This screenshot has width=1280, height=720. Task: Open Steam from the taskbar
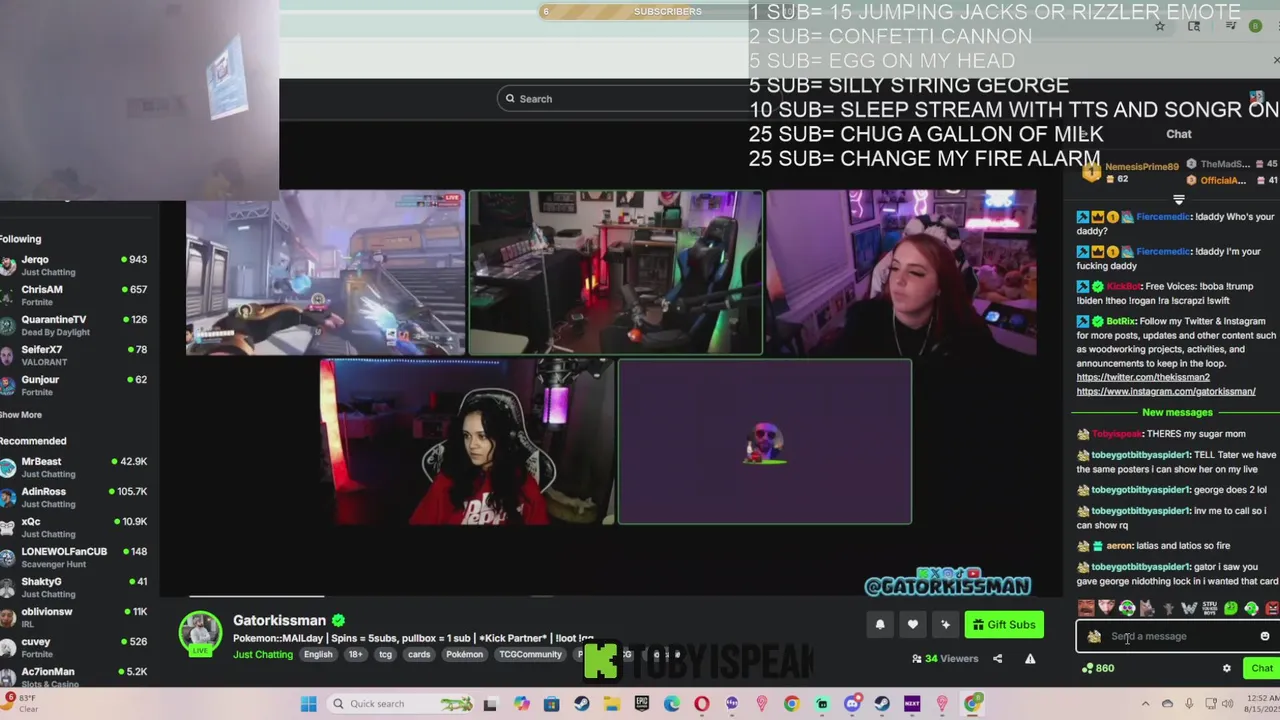click(581, 704)
